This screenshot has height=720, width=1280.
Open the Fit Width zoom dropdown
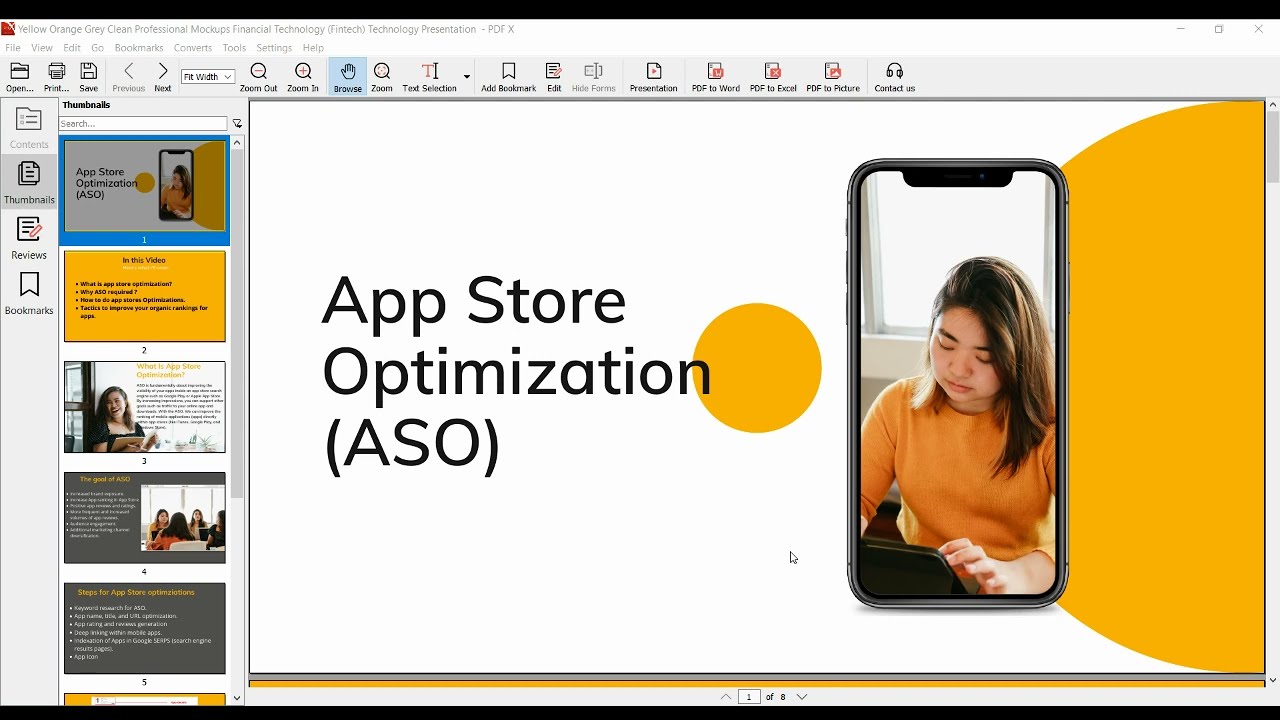point(208,77)
